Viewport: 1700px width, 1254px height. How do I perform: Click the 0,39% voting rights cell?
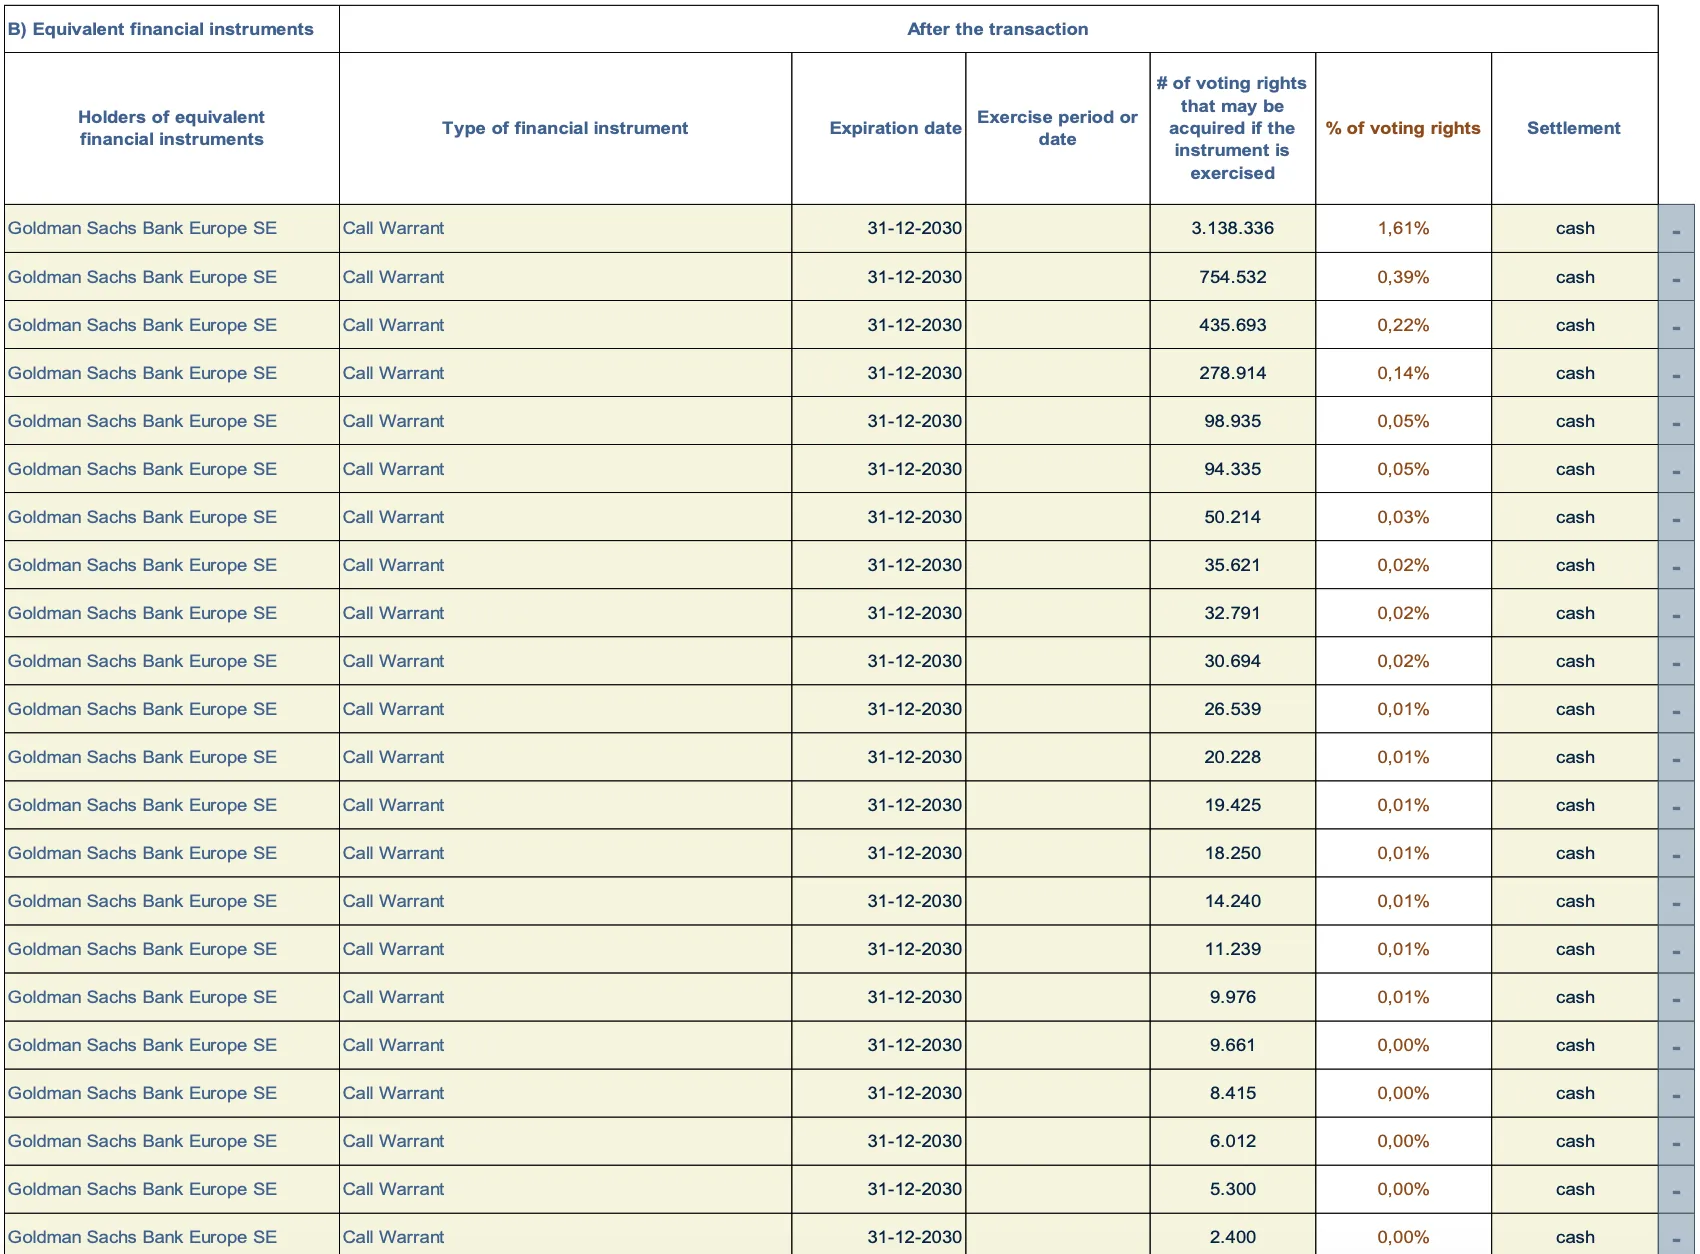click(1403, 277)
